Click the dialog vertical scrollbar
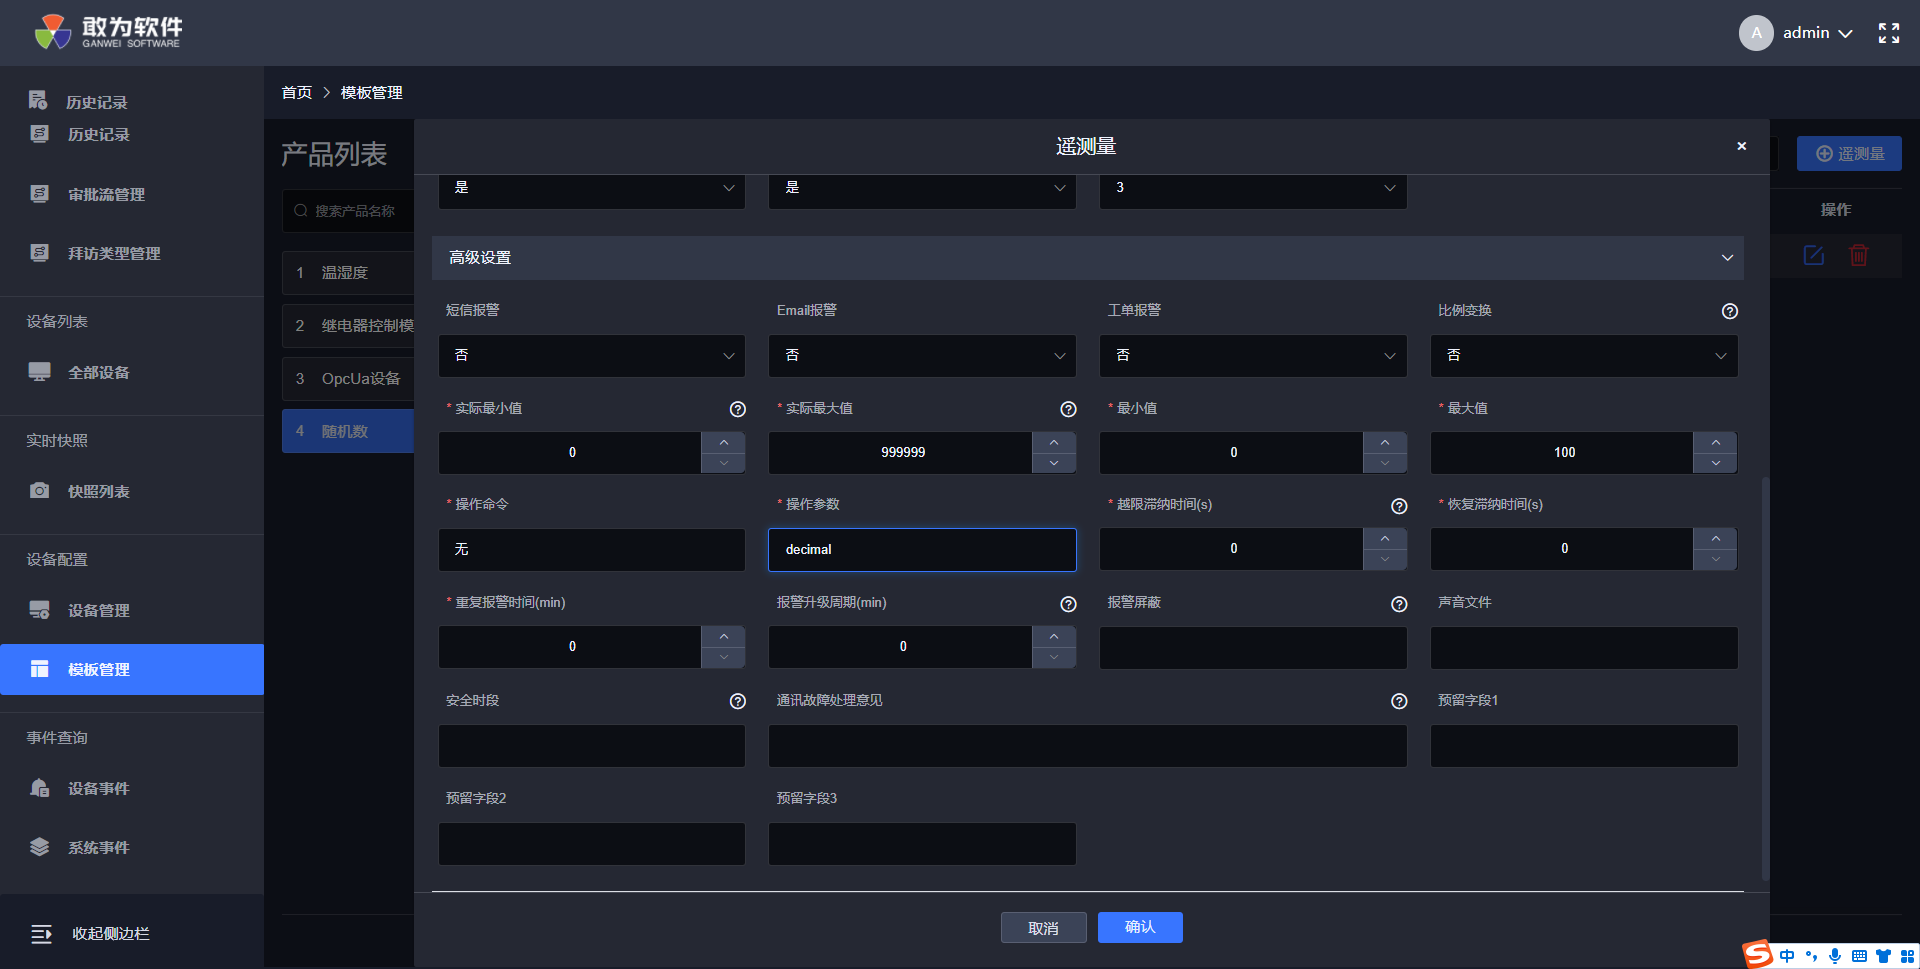This screenshot has width=1920, height=969. 1765,678
